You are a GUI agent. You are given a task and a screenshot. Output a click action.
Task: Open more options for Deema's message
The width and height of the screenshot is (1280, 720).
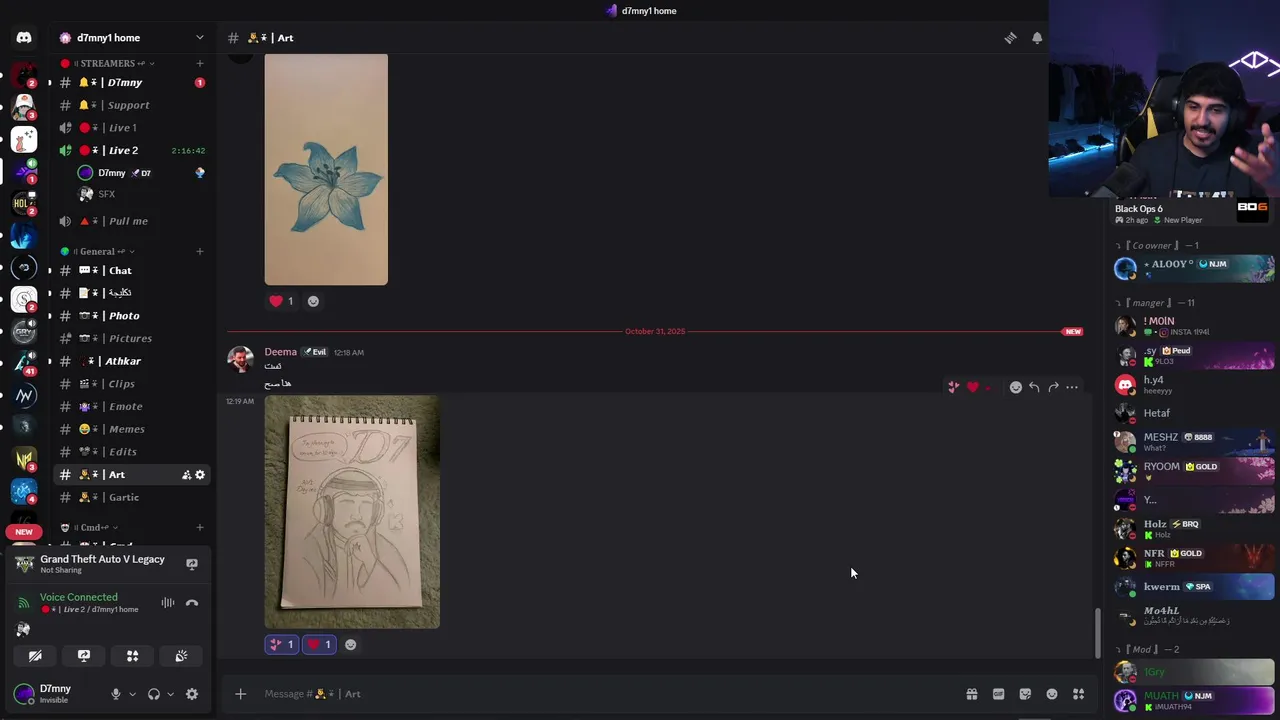coord(1072,387)
